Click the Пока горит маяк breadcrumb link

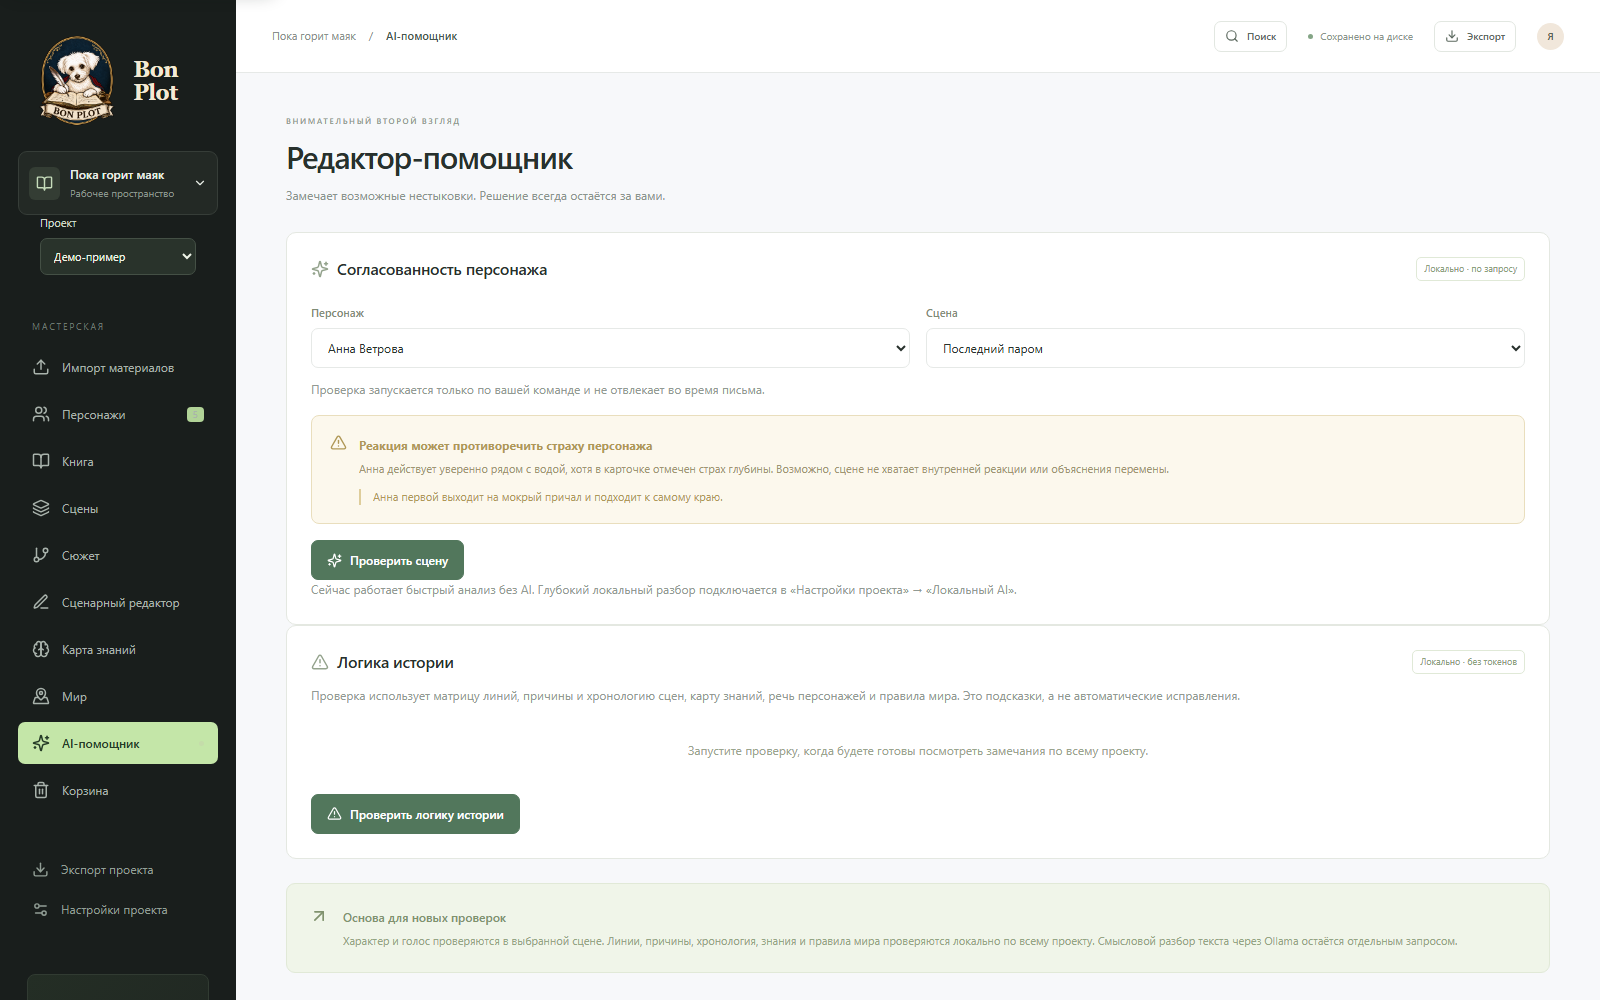314,36
